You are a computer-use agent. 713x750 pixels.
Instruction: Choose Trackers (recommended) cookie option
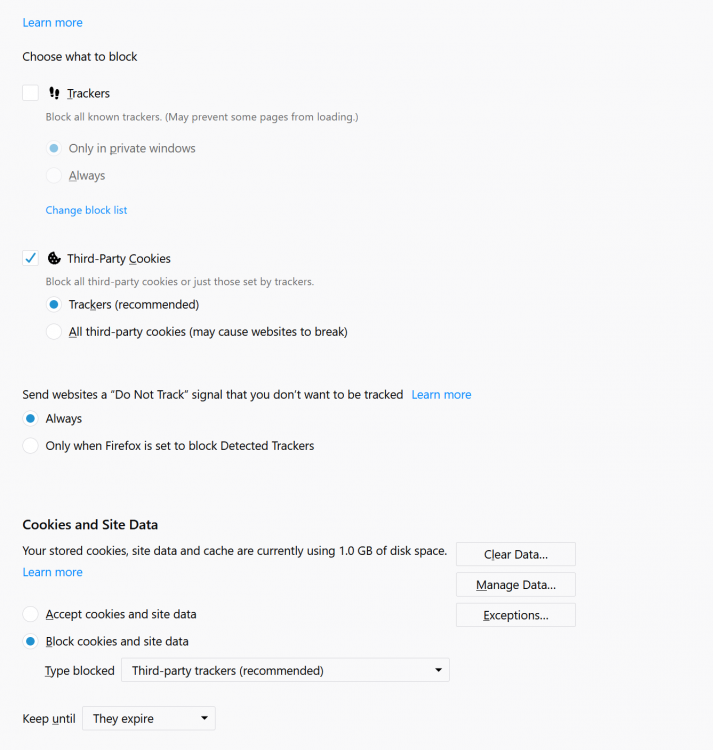coord(54,304)
